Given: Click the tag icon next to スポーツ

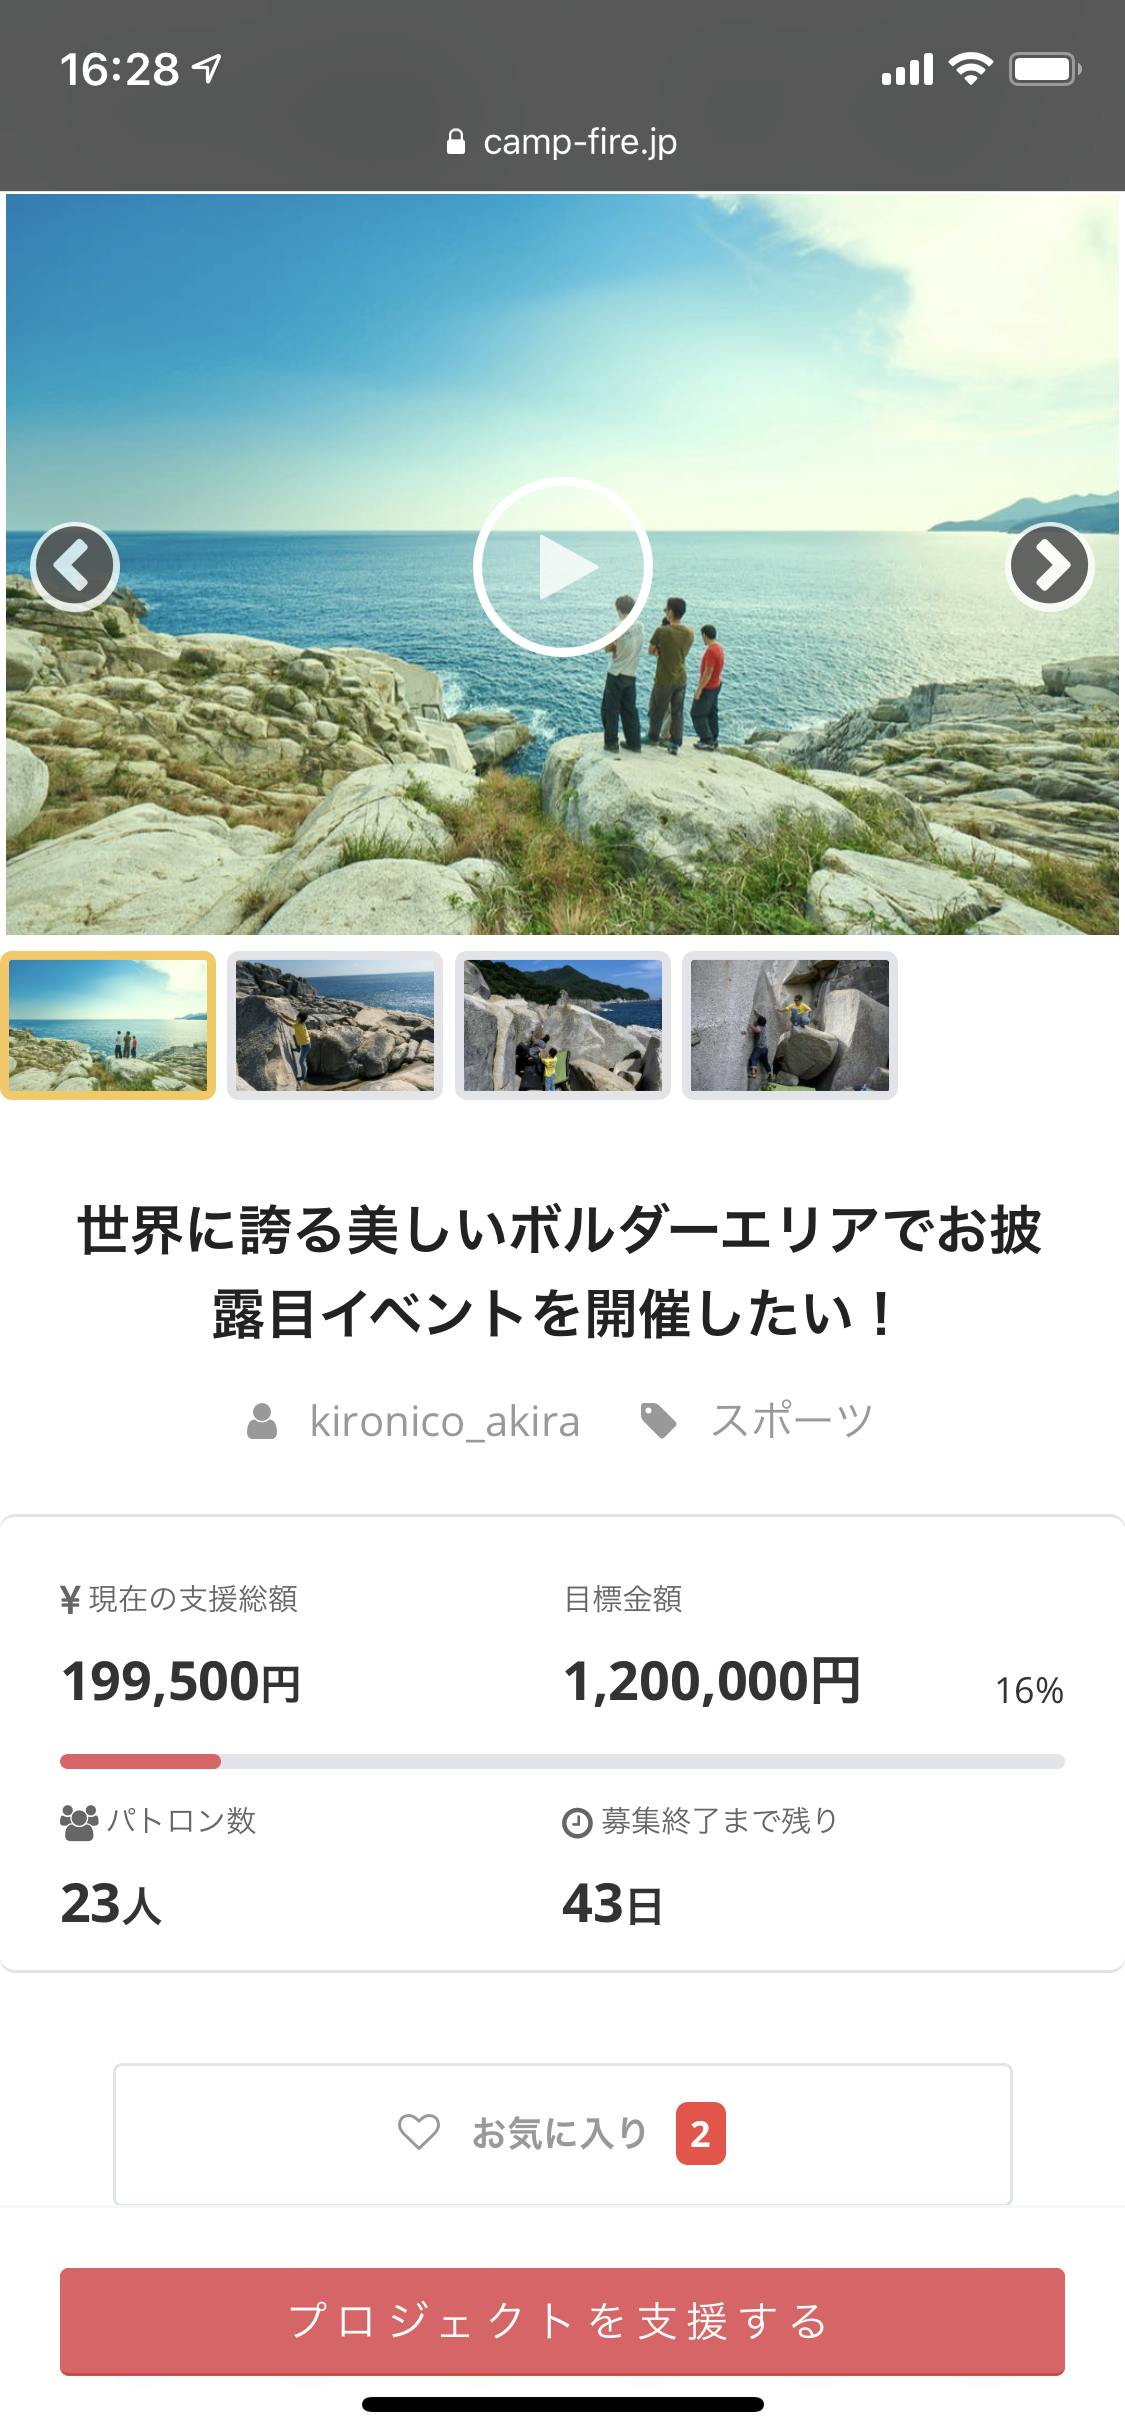Looking at the screenshot, I should pos(658,1421).
